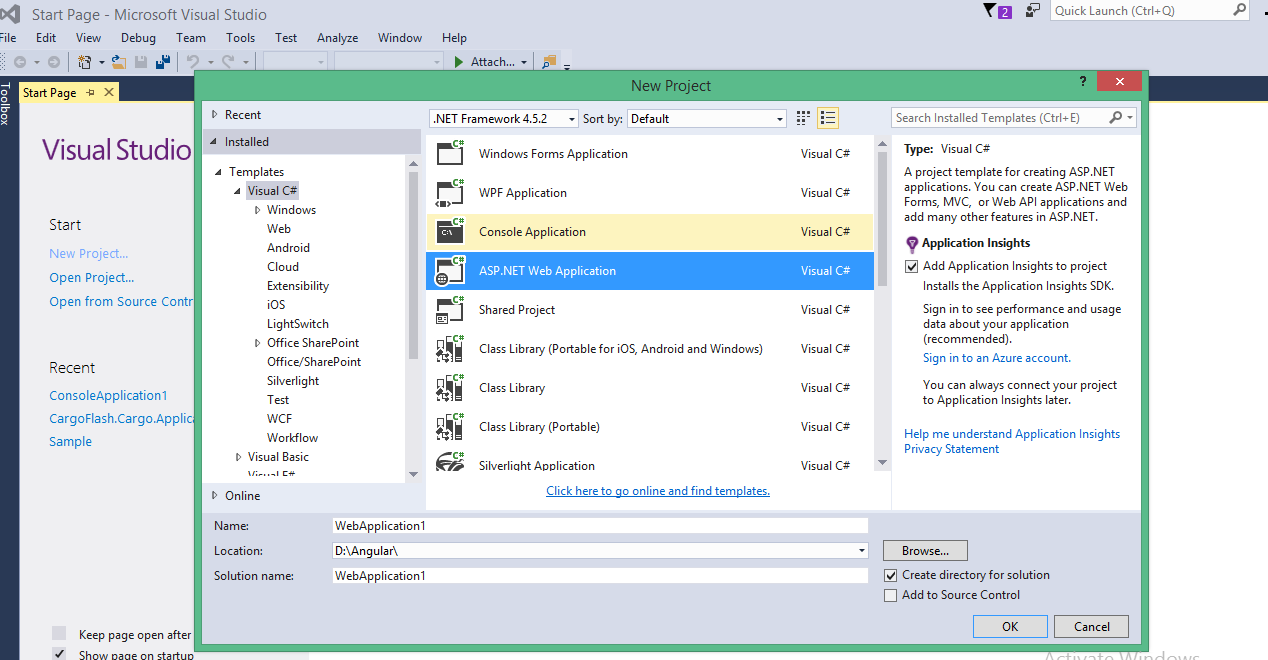Click Sign in to an Azure account link
The image size is (1268, 660).
[x=996, y=358]
